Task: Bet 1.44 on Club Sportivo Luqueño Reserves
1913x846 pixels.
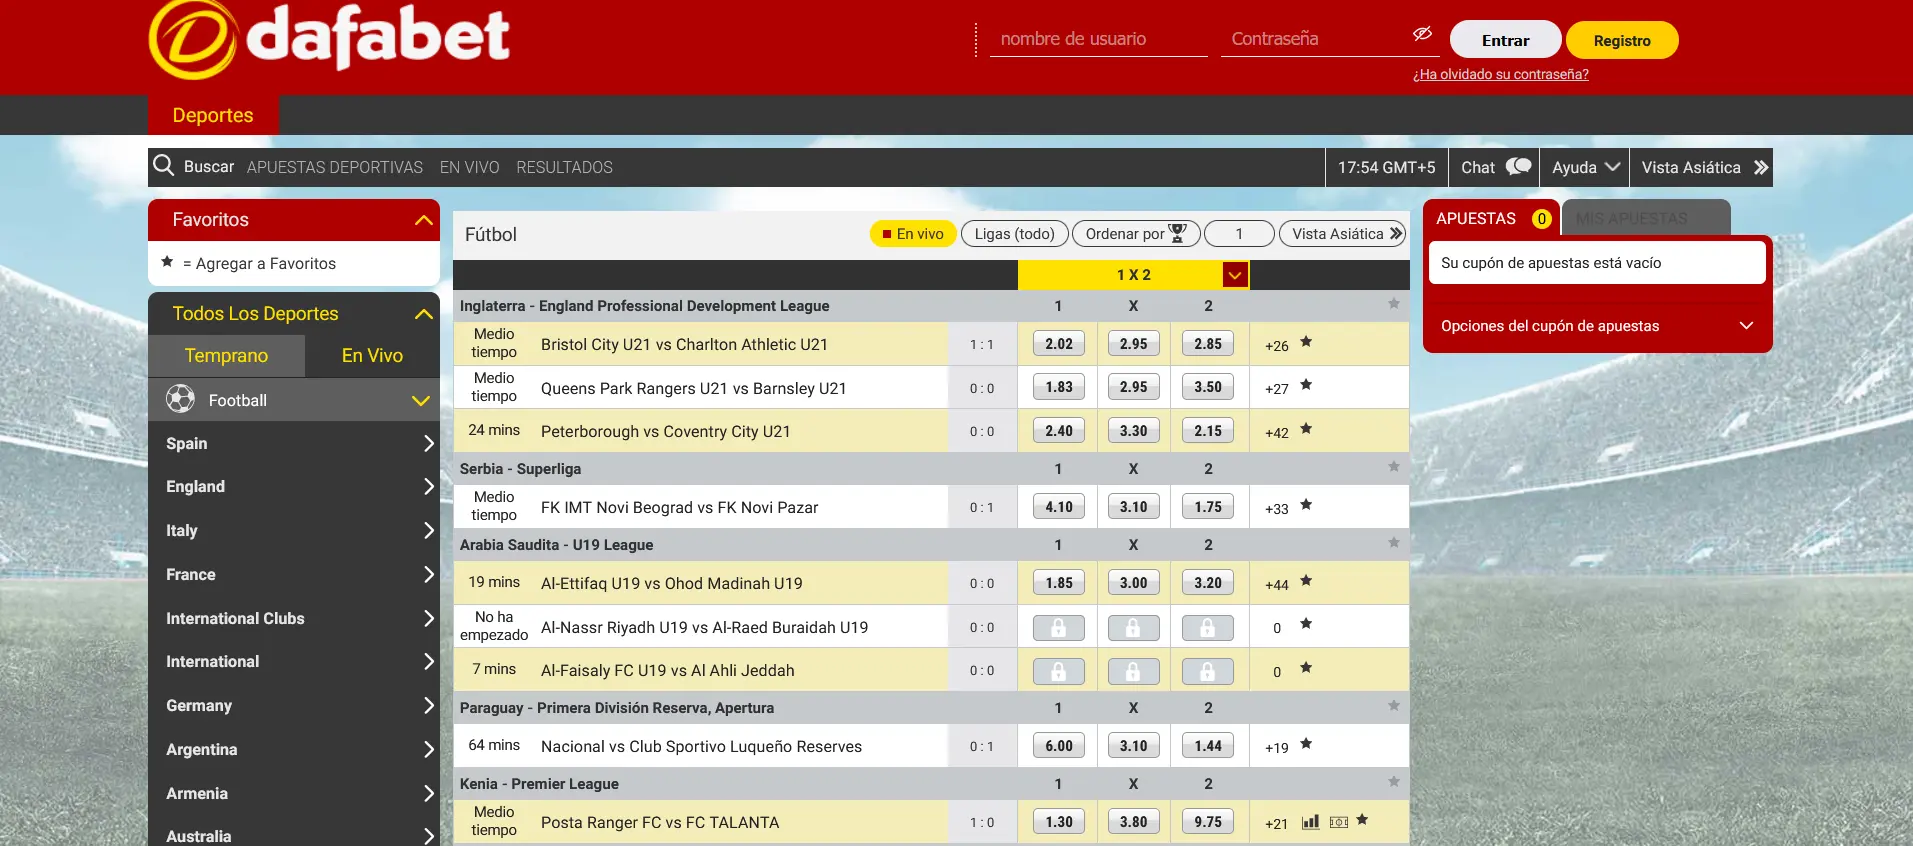Action: coord(1208,746)
